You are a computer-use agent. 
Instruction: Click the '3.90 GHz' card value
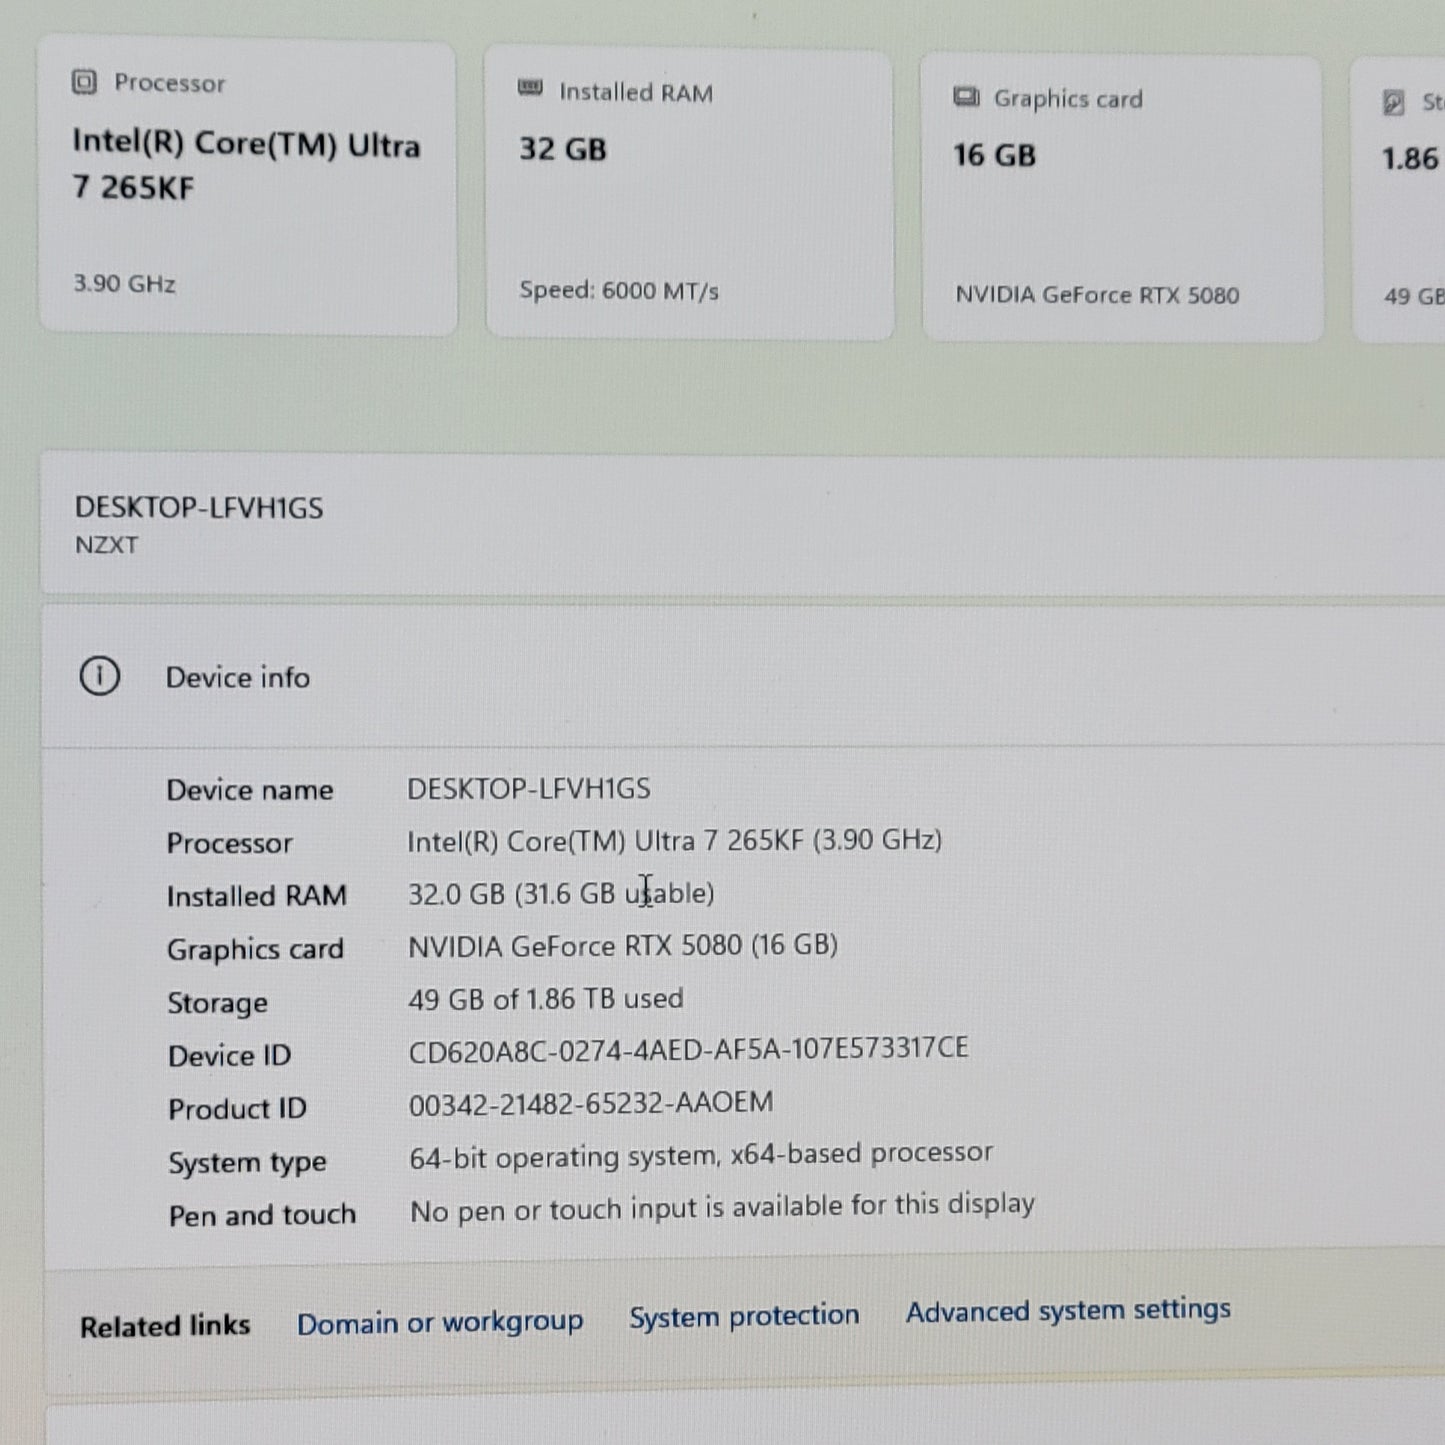125,284
